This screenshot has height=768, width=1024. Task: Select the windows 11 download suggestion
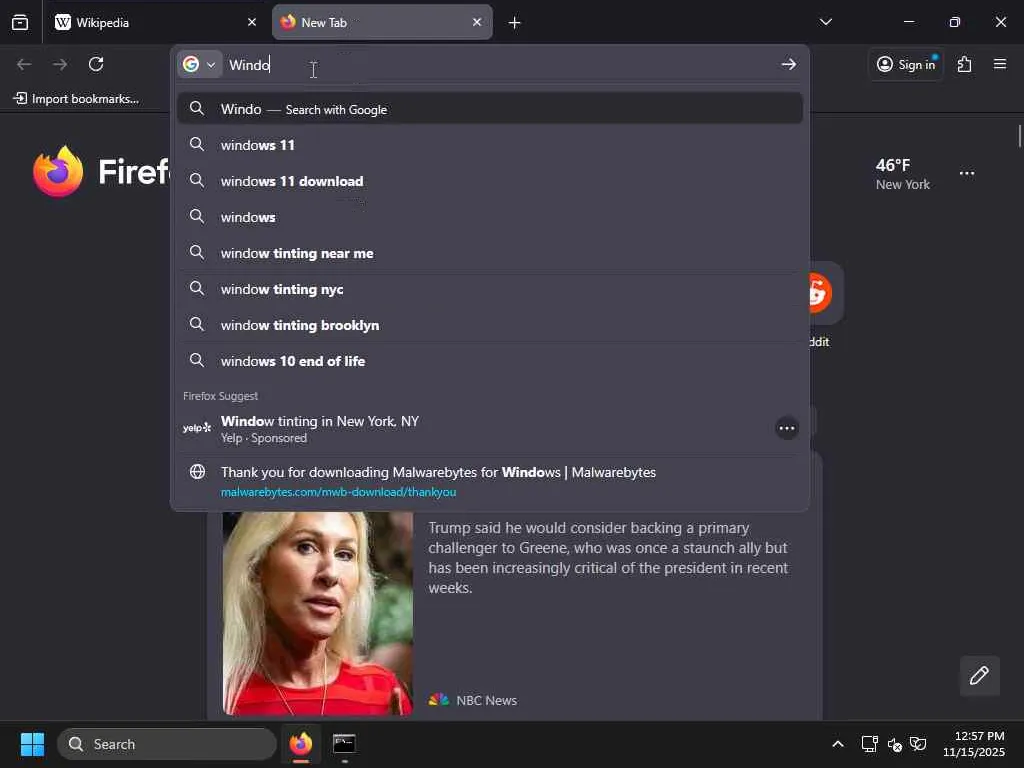point(490,181)
